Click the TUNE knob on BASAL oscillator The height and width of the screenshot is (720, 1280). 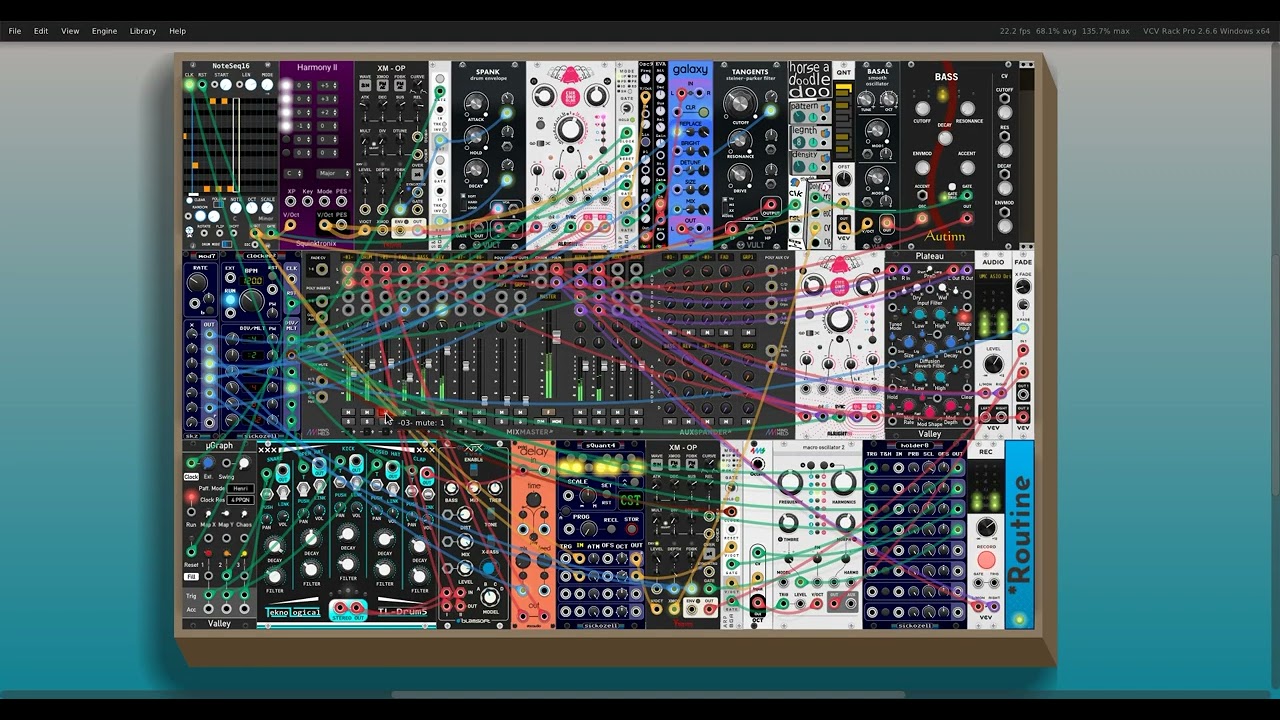pyautogui.click(x=865, y=99)
